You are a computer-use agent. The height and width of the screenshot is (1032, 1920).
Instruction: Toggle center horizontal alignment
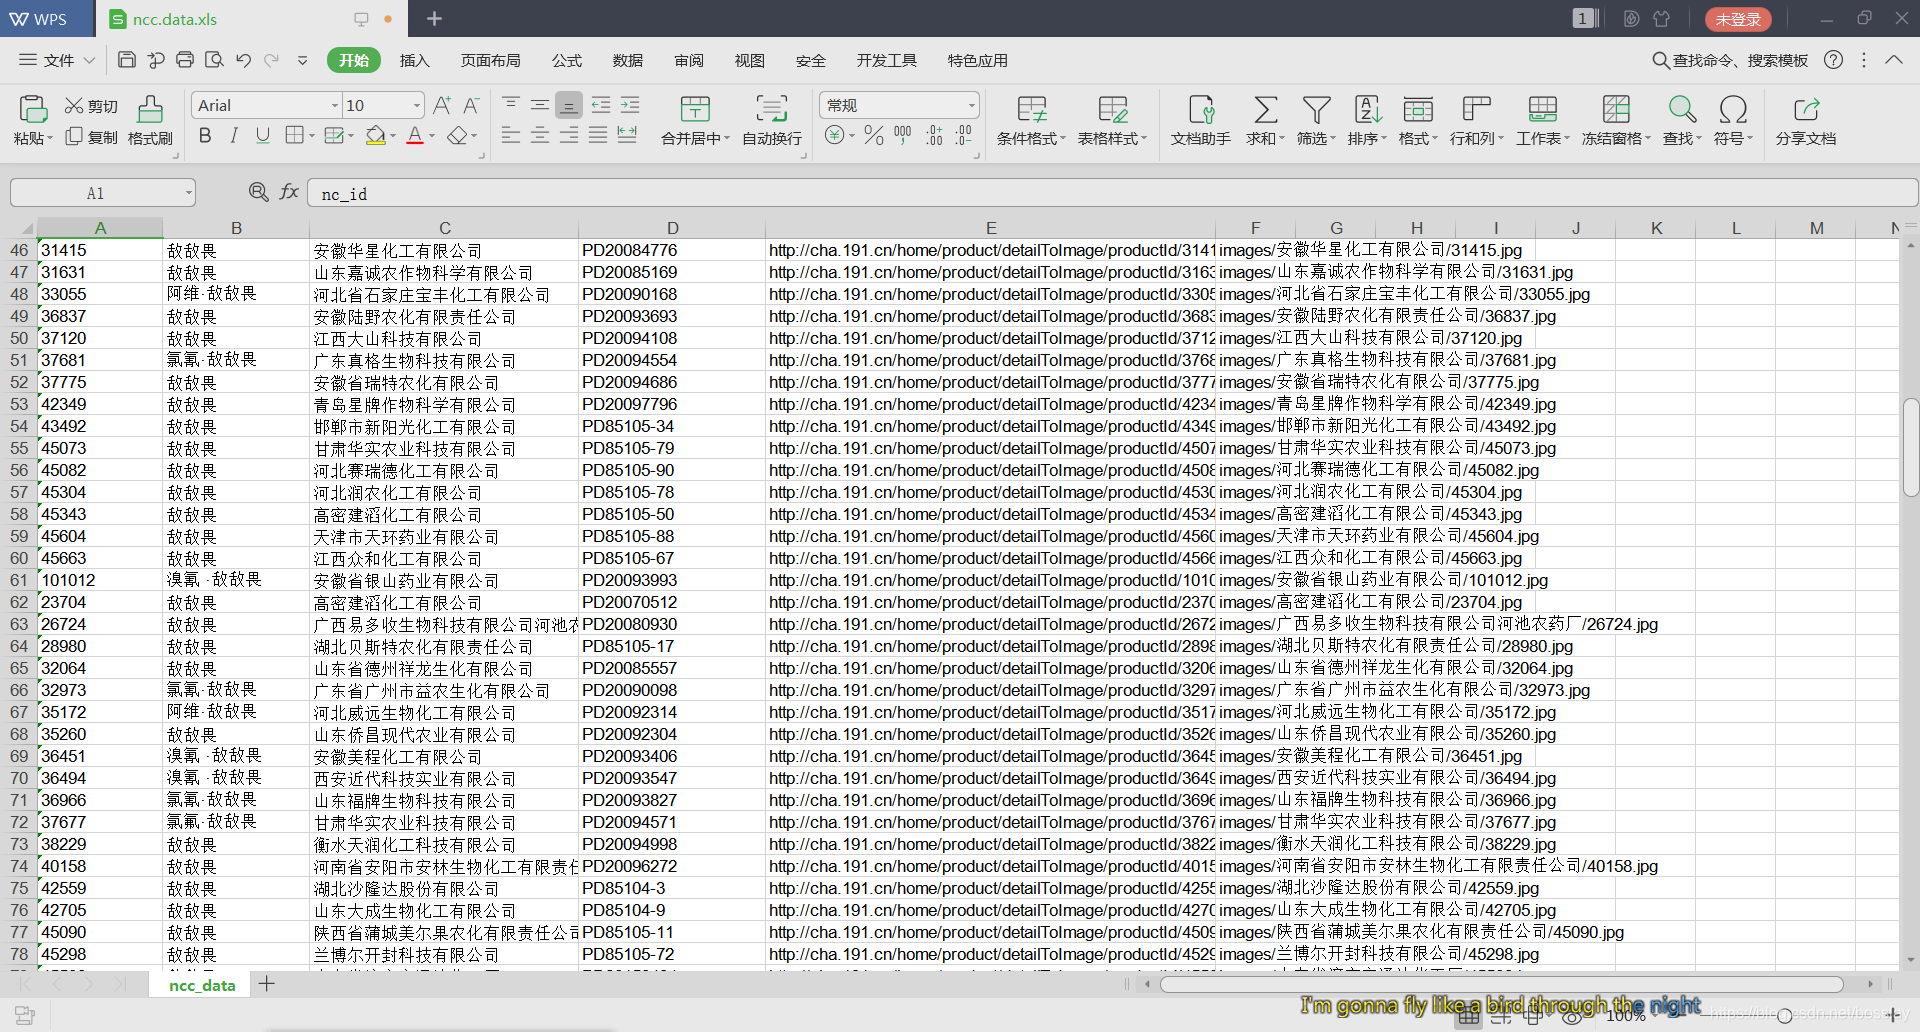click(540, 135)
